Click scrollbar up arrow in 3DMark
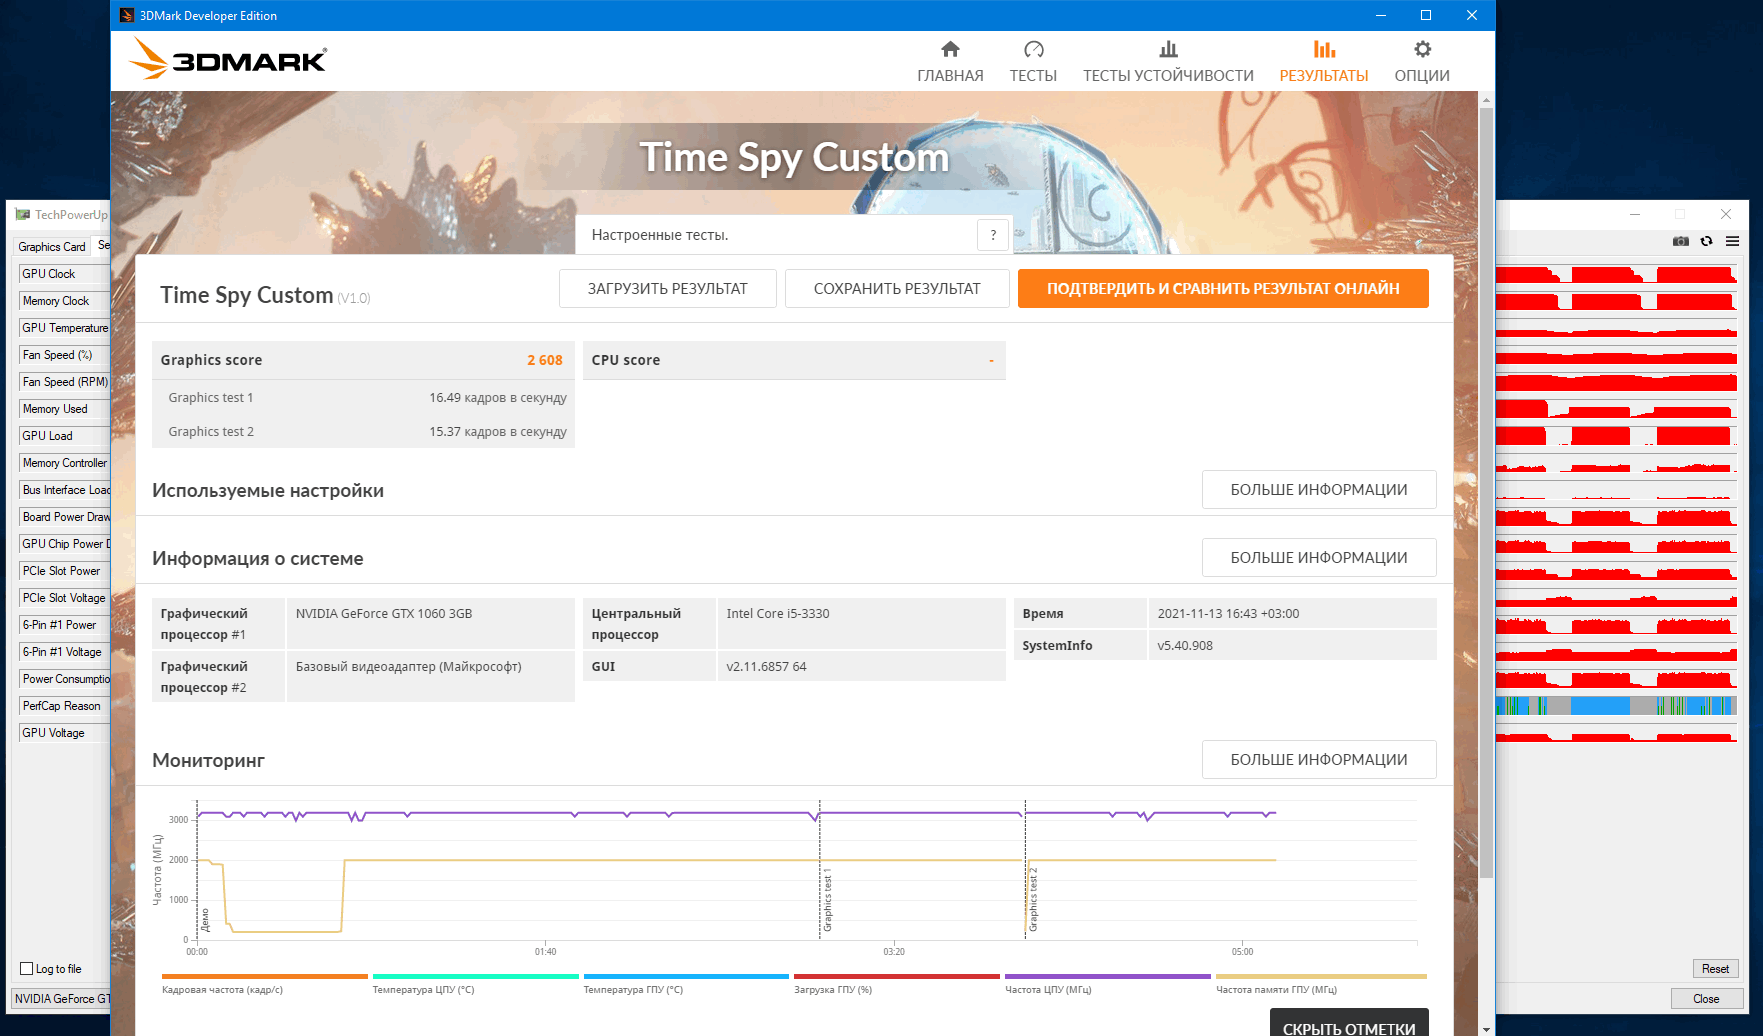 (1486, 100)
